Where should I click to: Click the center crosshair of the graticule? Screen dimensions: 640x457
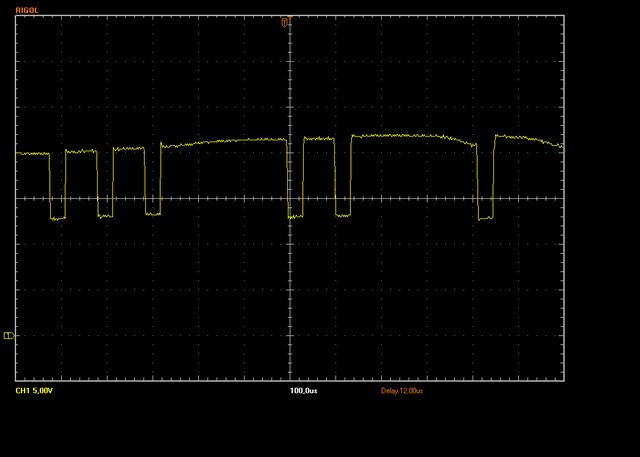[x=288, y=198]
